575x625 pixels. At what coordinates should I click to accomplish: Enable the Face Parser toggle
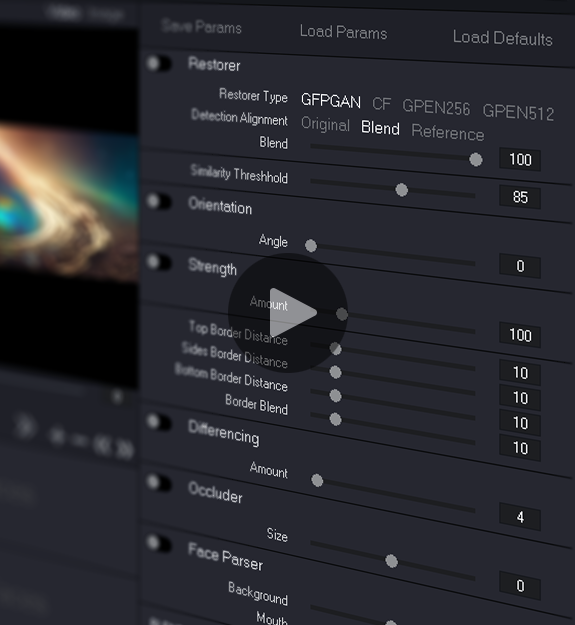(x=159, y=543)
